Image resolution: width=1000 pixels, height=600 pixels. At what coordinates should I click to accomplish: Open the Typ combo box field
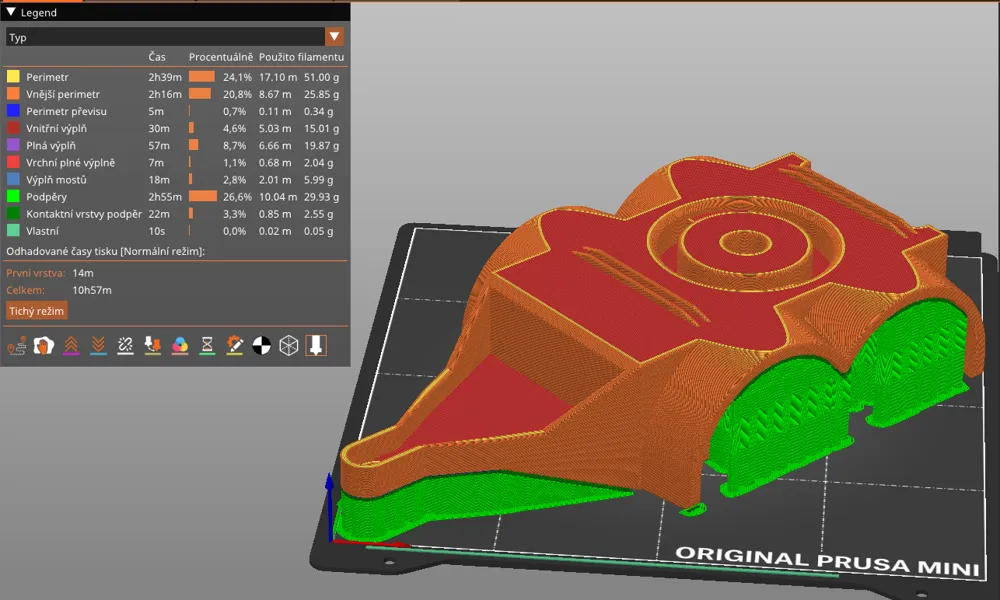[x=175, y=37]
